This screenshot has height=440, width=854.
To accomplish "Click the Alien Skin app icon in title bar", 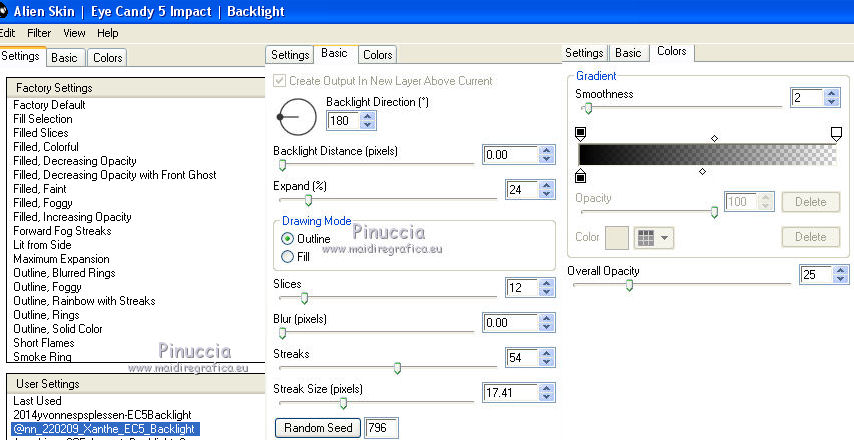I will pos(3,11).
